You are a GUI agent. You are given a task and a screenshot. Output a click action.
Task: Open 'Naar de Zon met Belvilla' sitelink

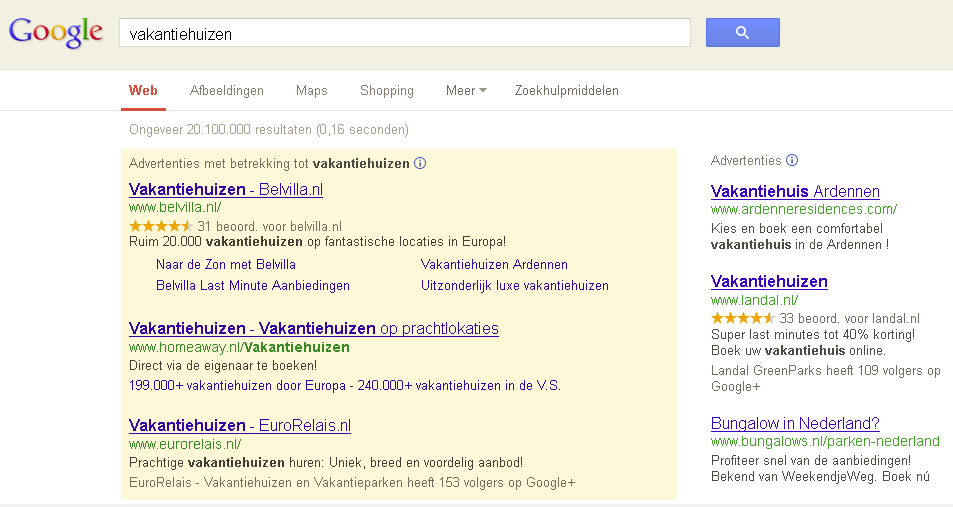(x=225, y=264)
